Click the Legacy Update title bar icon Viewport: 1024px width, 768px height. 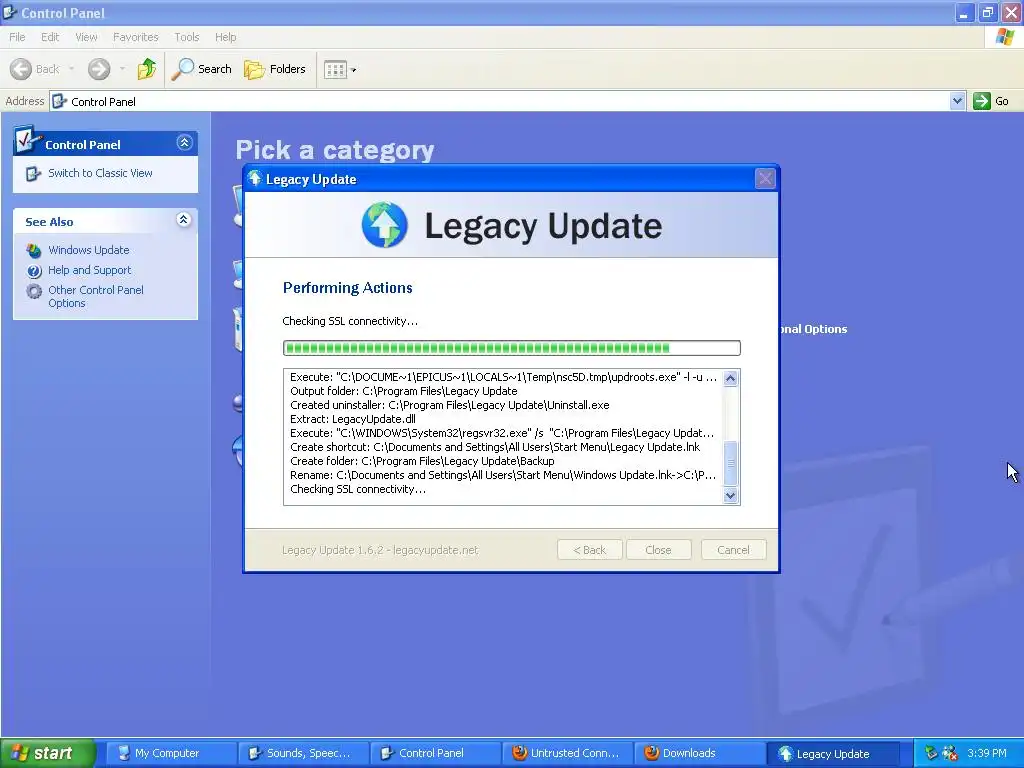[x=255, y=178]
